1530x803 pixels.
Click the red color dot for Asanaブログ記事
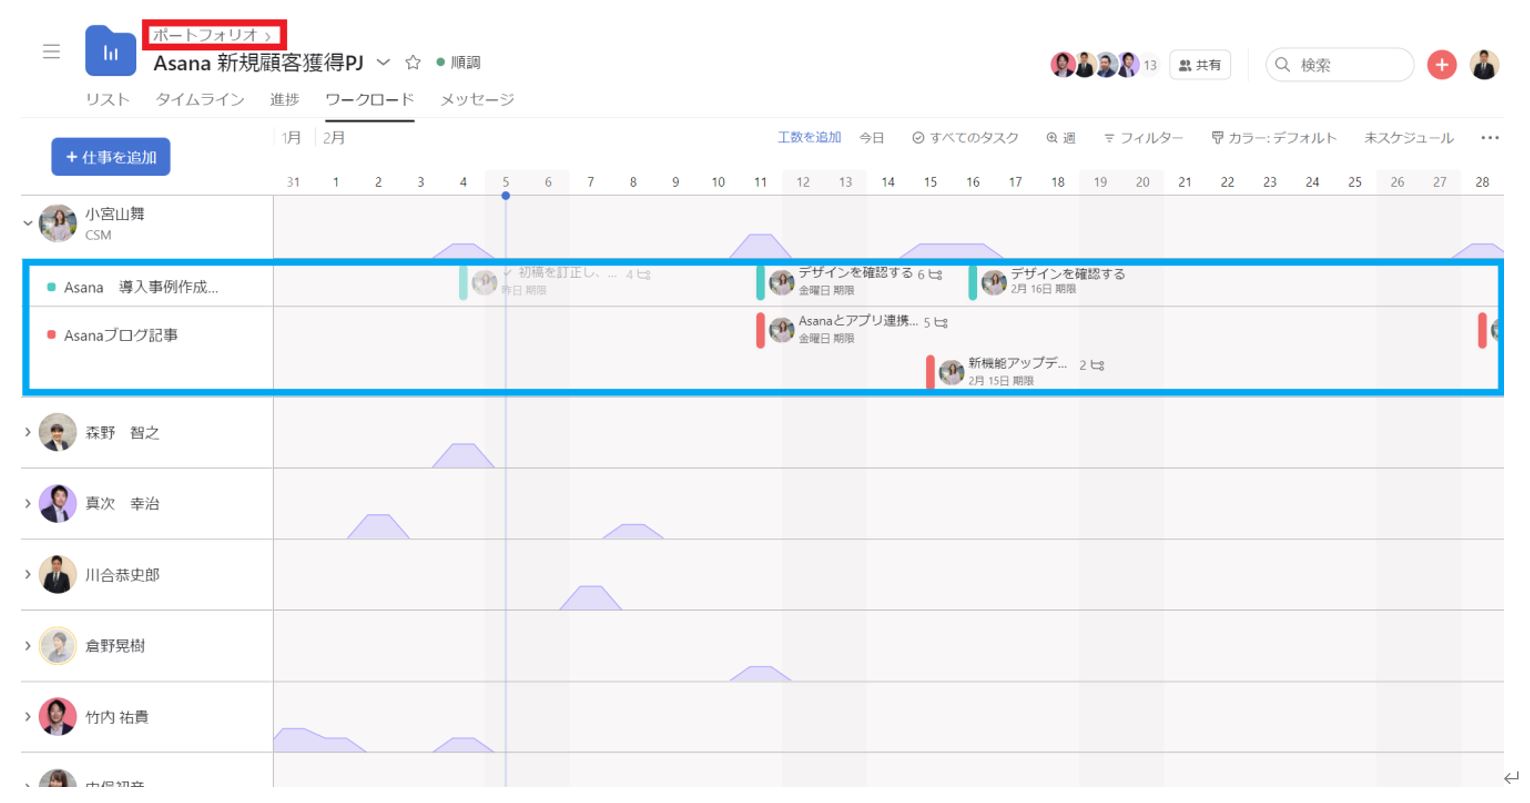[x=51, y=335]
